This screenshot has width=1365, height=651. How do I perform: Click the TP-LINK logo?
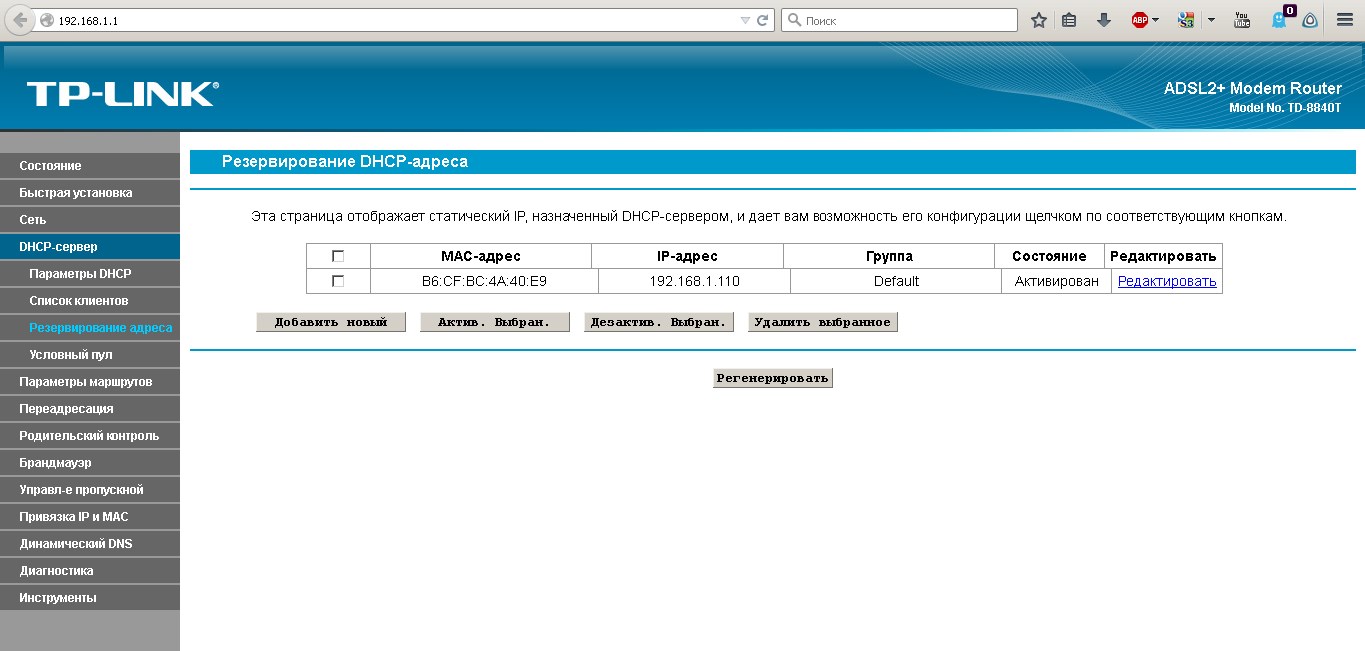tap(123, 94)
